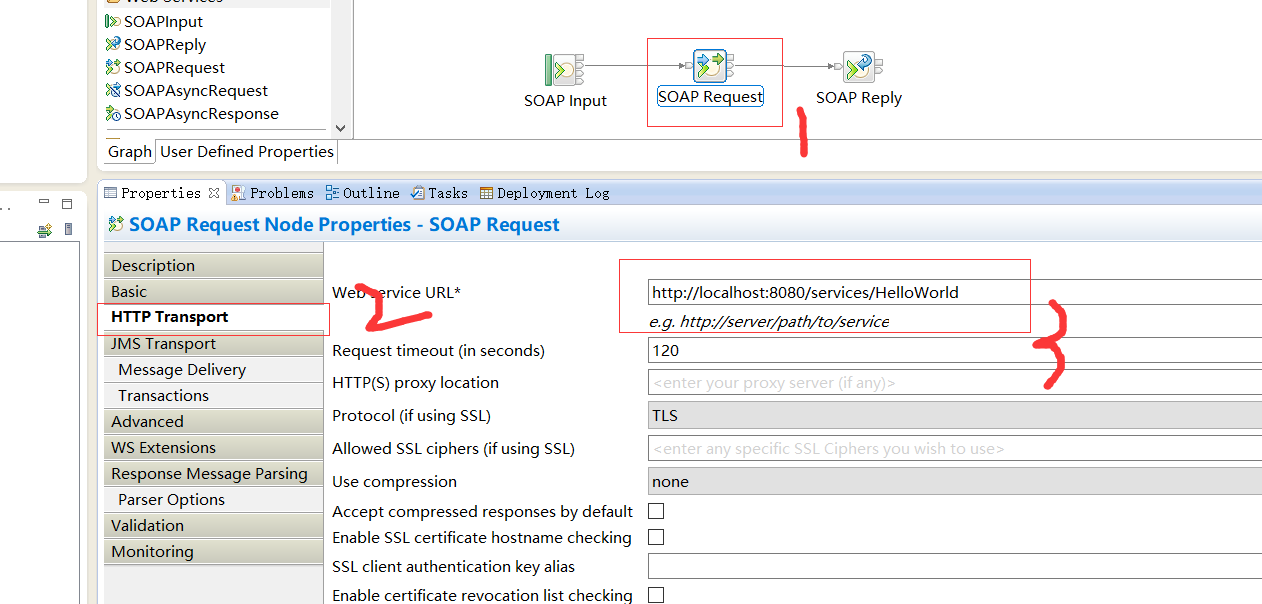Viewport: 1262px width, 604px height.
Task: Open the Problems tab
Action: tap(272, 193)
